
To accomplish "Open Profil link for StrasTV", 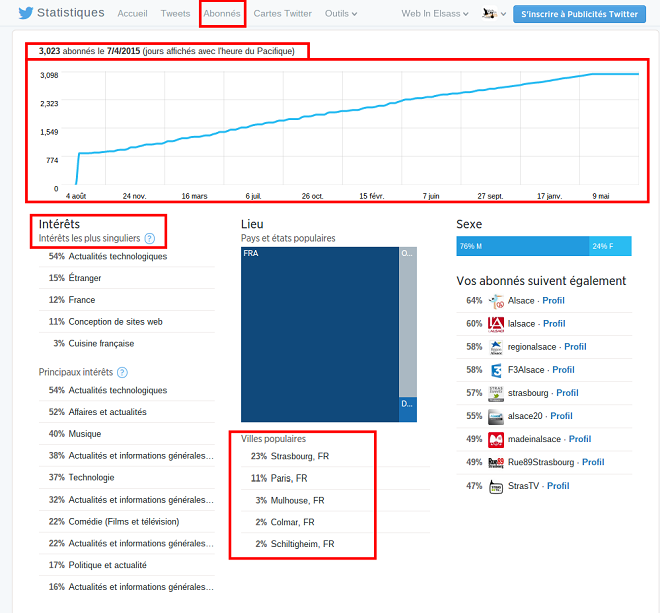I will click(558, 486).
